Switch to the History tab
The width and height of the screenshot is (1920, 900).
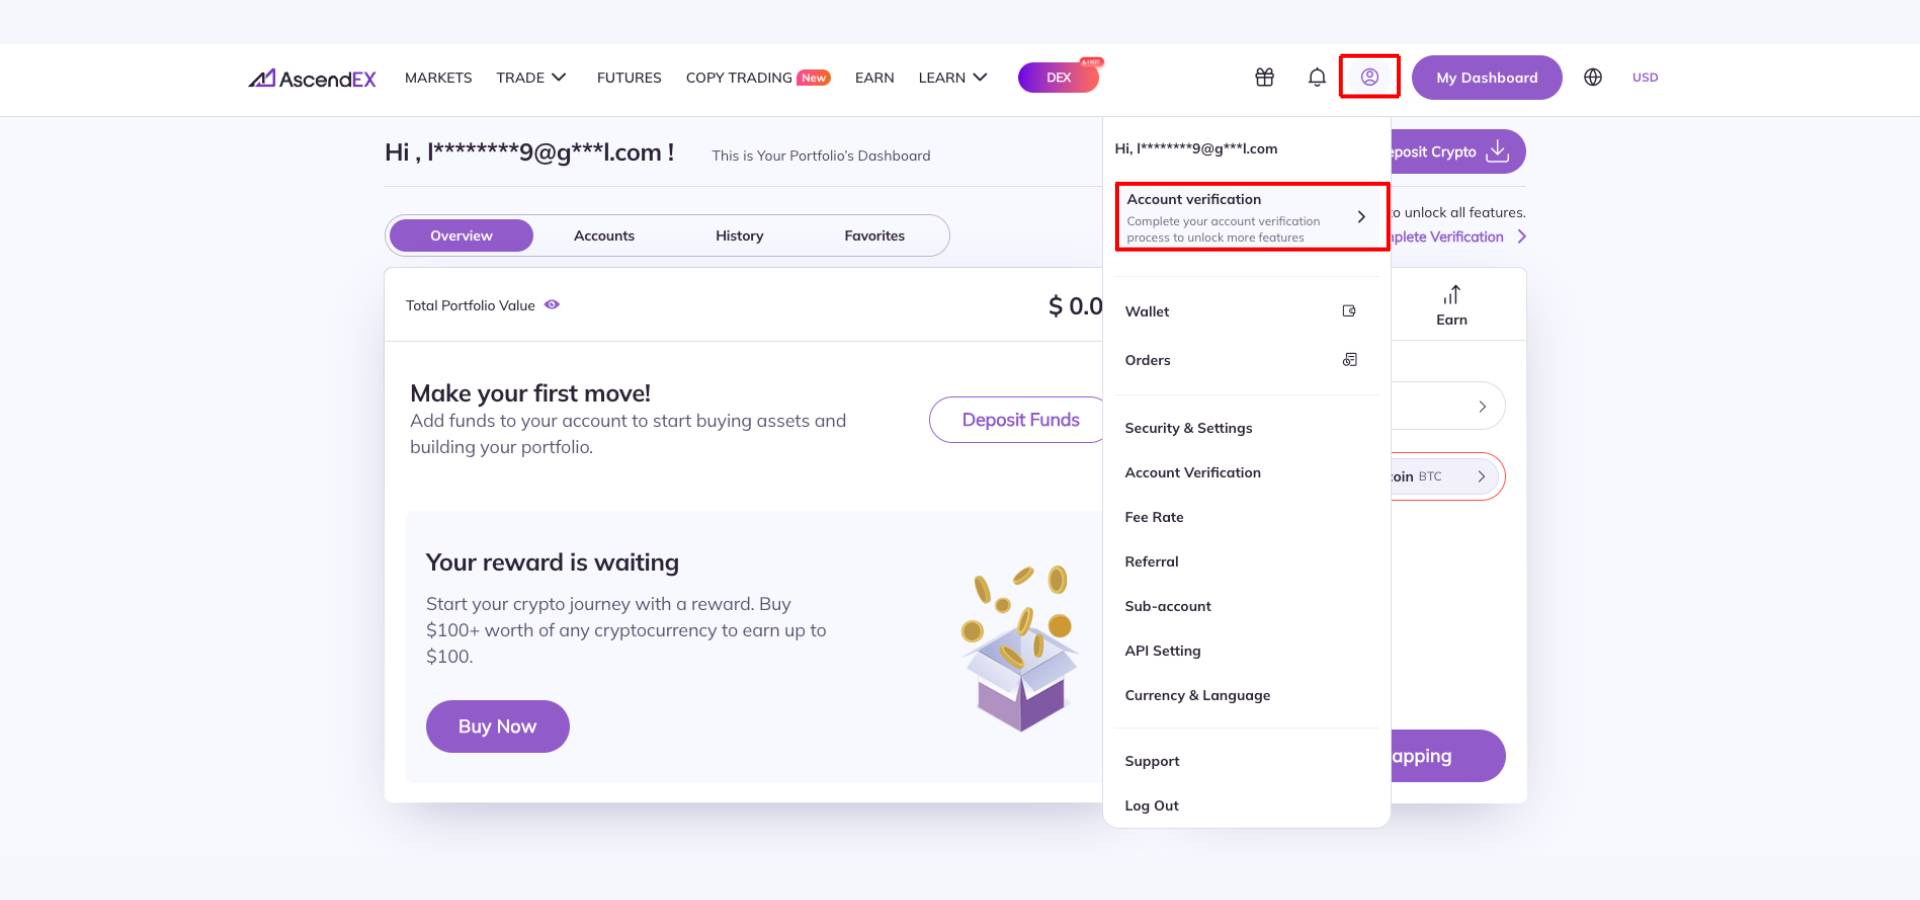click(739, 236)
